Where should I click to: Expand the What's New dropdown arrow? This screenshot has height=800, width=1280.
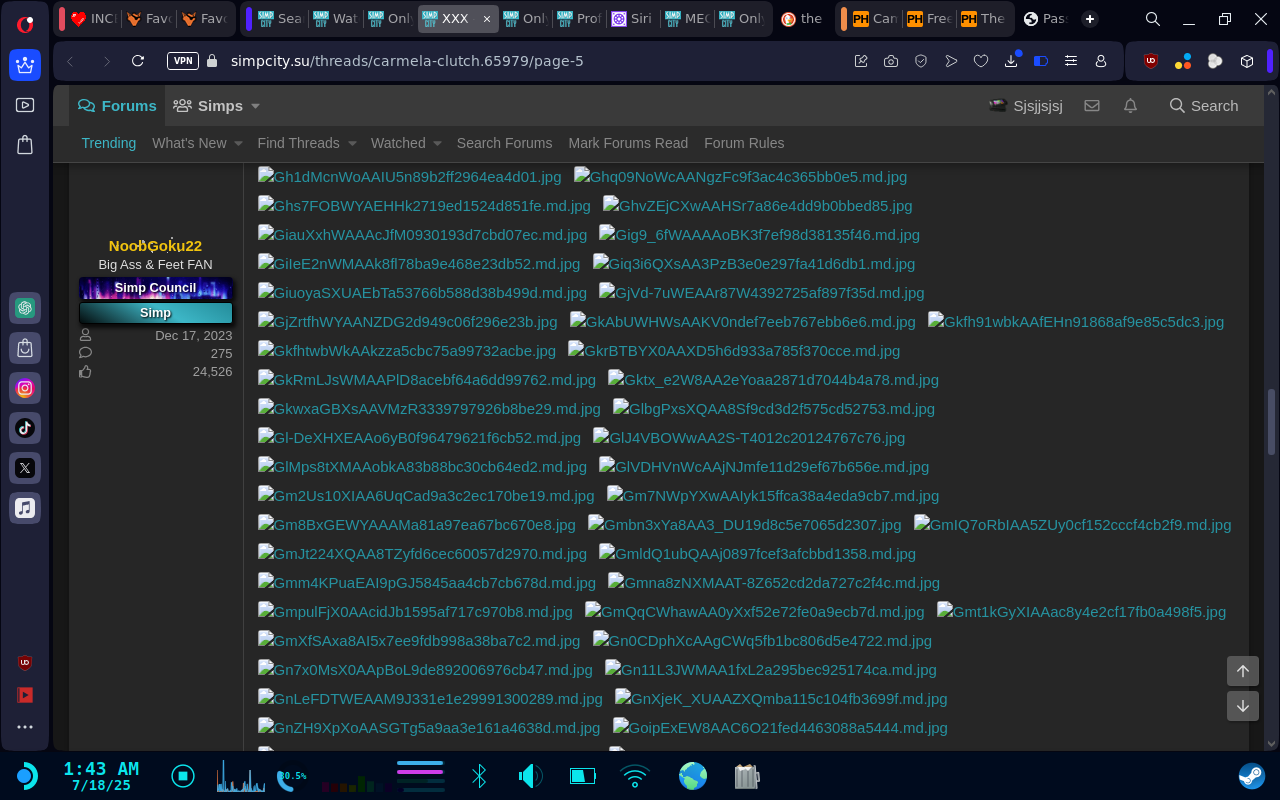point(238,144)
